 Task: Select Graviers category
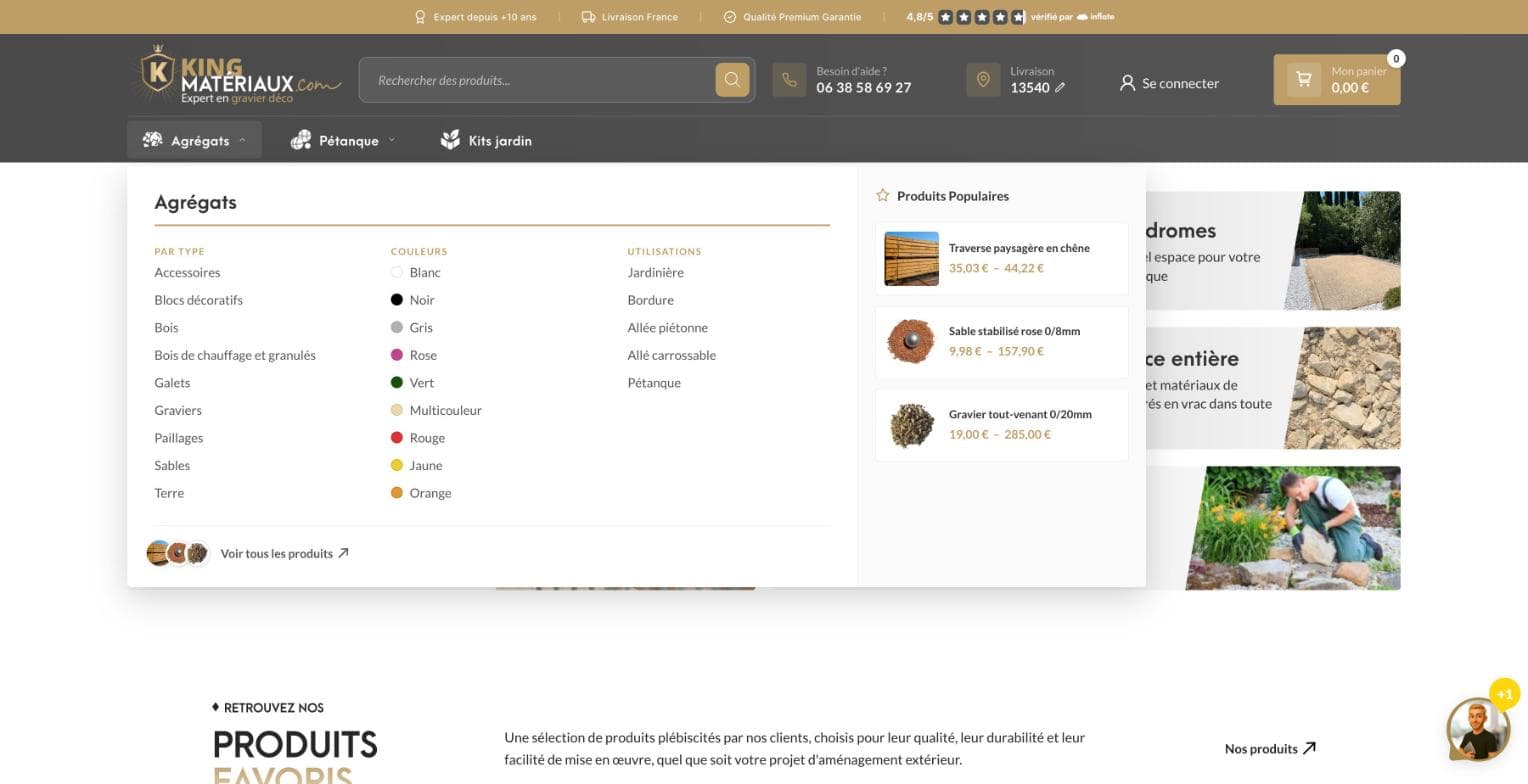click(178, 410)
